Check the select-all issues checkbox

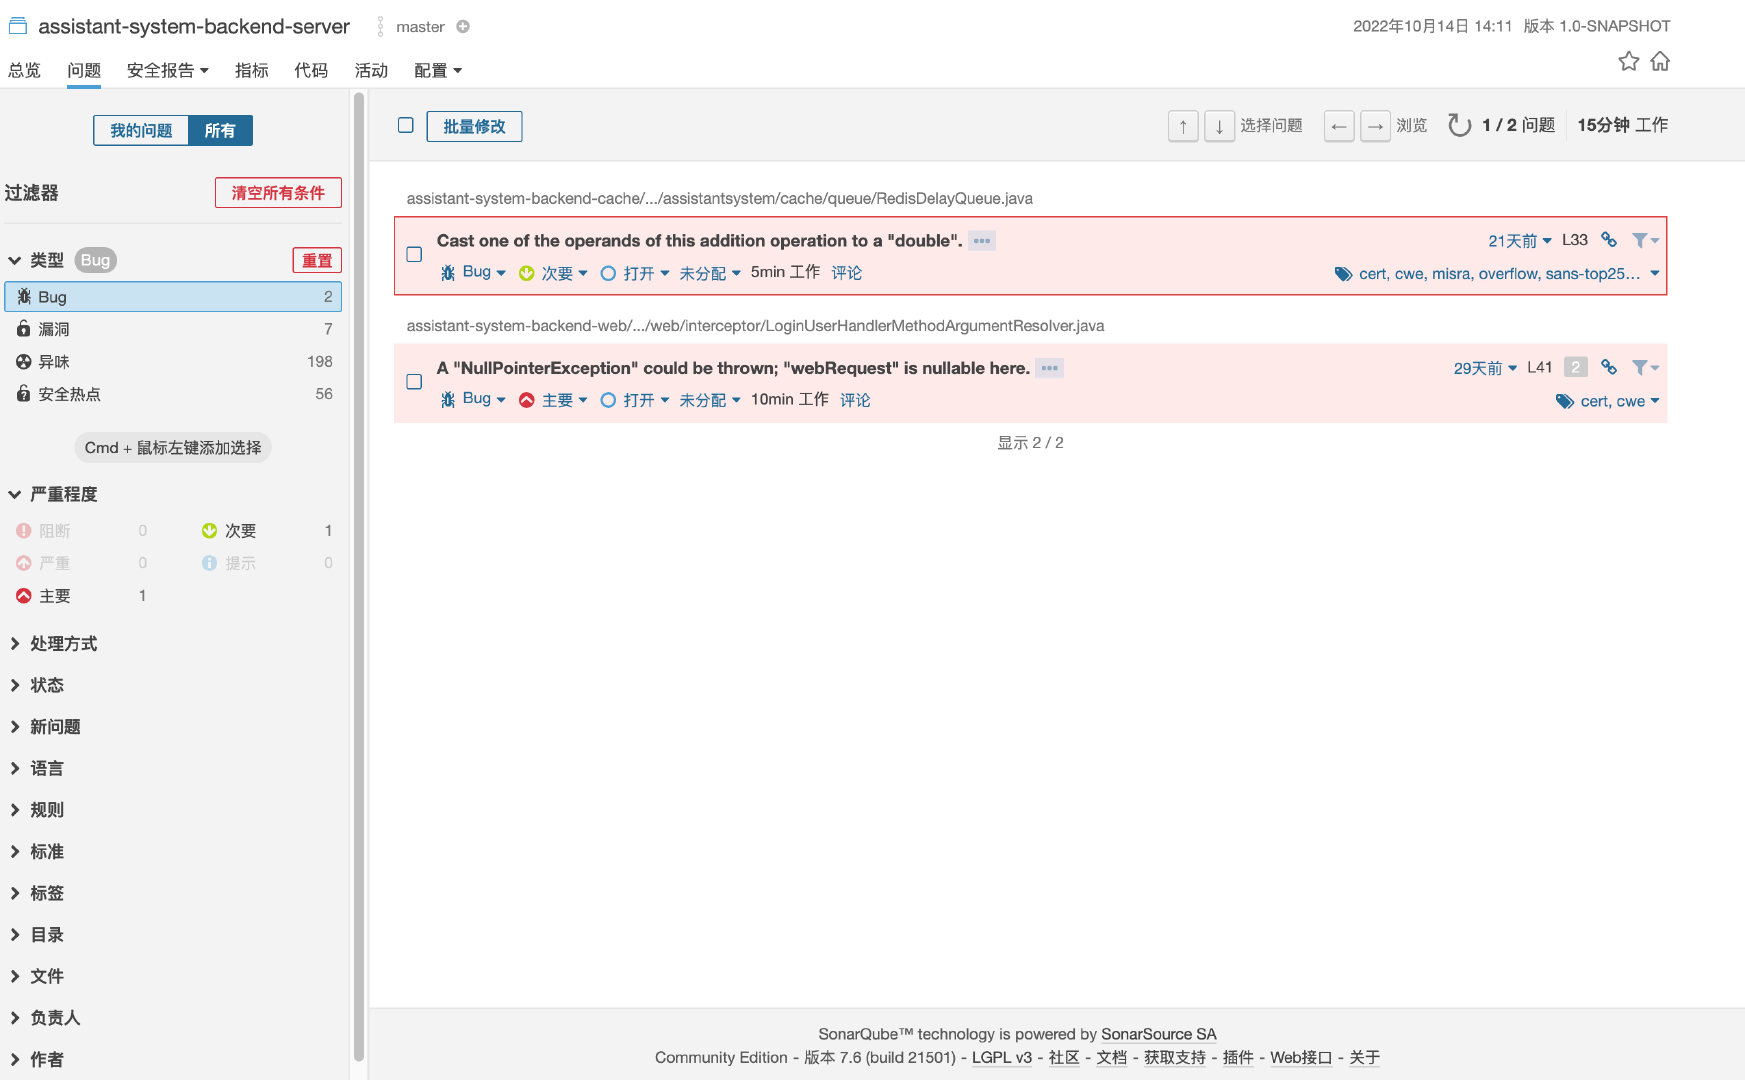tap(405, 125)
